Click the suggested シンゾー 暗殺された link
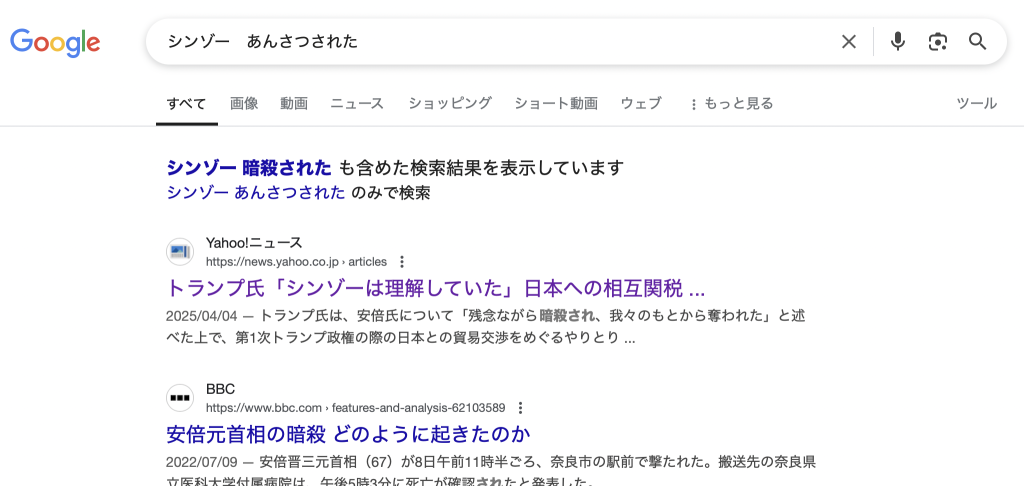This screenshot has width=1024, height=486. tap(249, 168)
